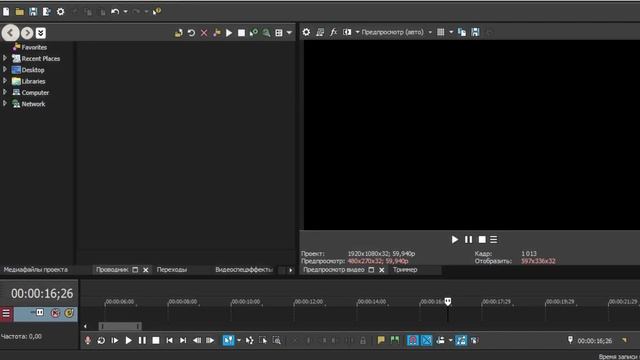The height and width of the screenshot is (360, 640).
Task: Close the Проводник panel with its X
Action: click(146, 270)
